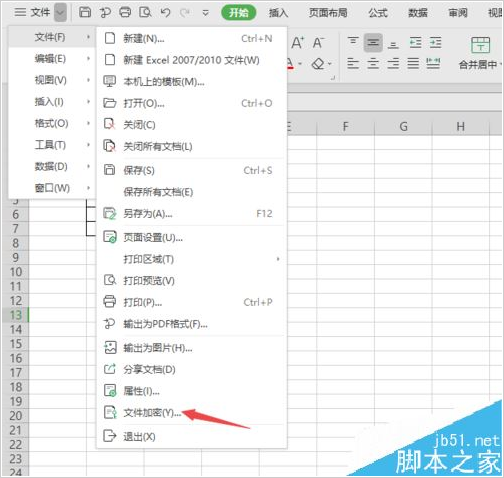Click the share document menu icon
This screenshot has height=478, width=504.
click(x=110, y=369)
